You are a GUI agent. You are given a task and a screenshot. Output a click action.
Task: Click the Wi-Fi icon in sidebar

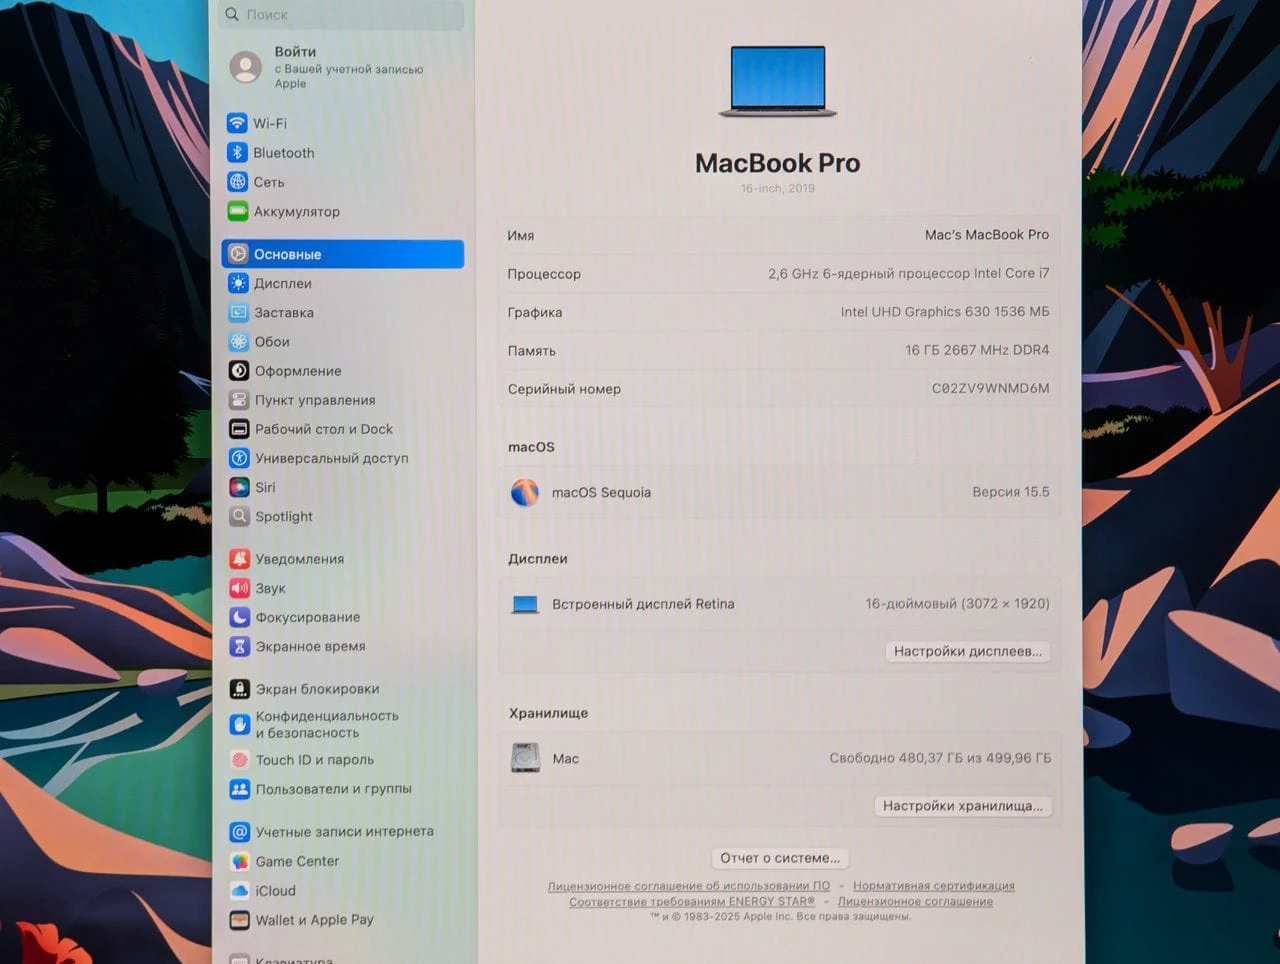click(237, 123)
